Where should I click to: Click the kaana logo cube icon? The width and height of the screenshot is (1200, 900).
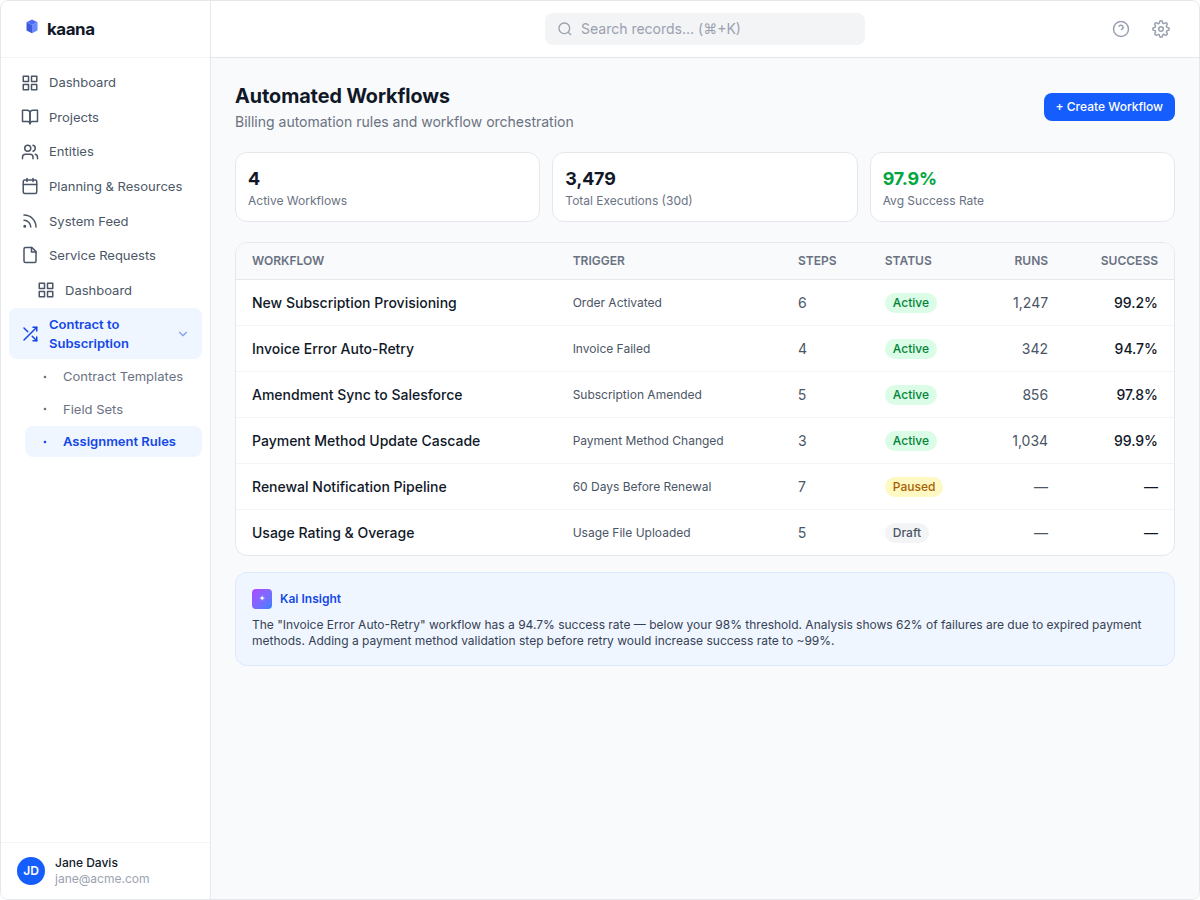(30, 28)
